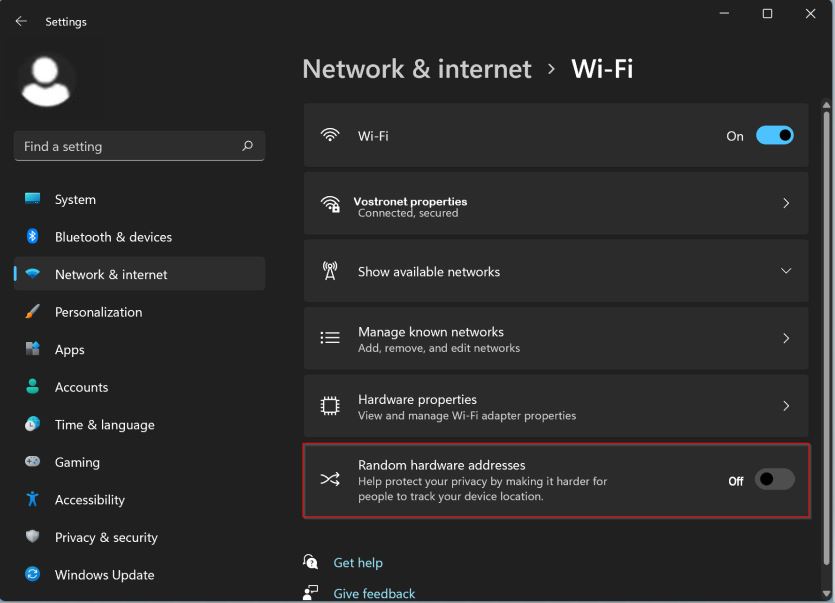
Task: Open Manage known networks chevron
Action: pos(786,338)
